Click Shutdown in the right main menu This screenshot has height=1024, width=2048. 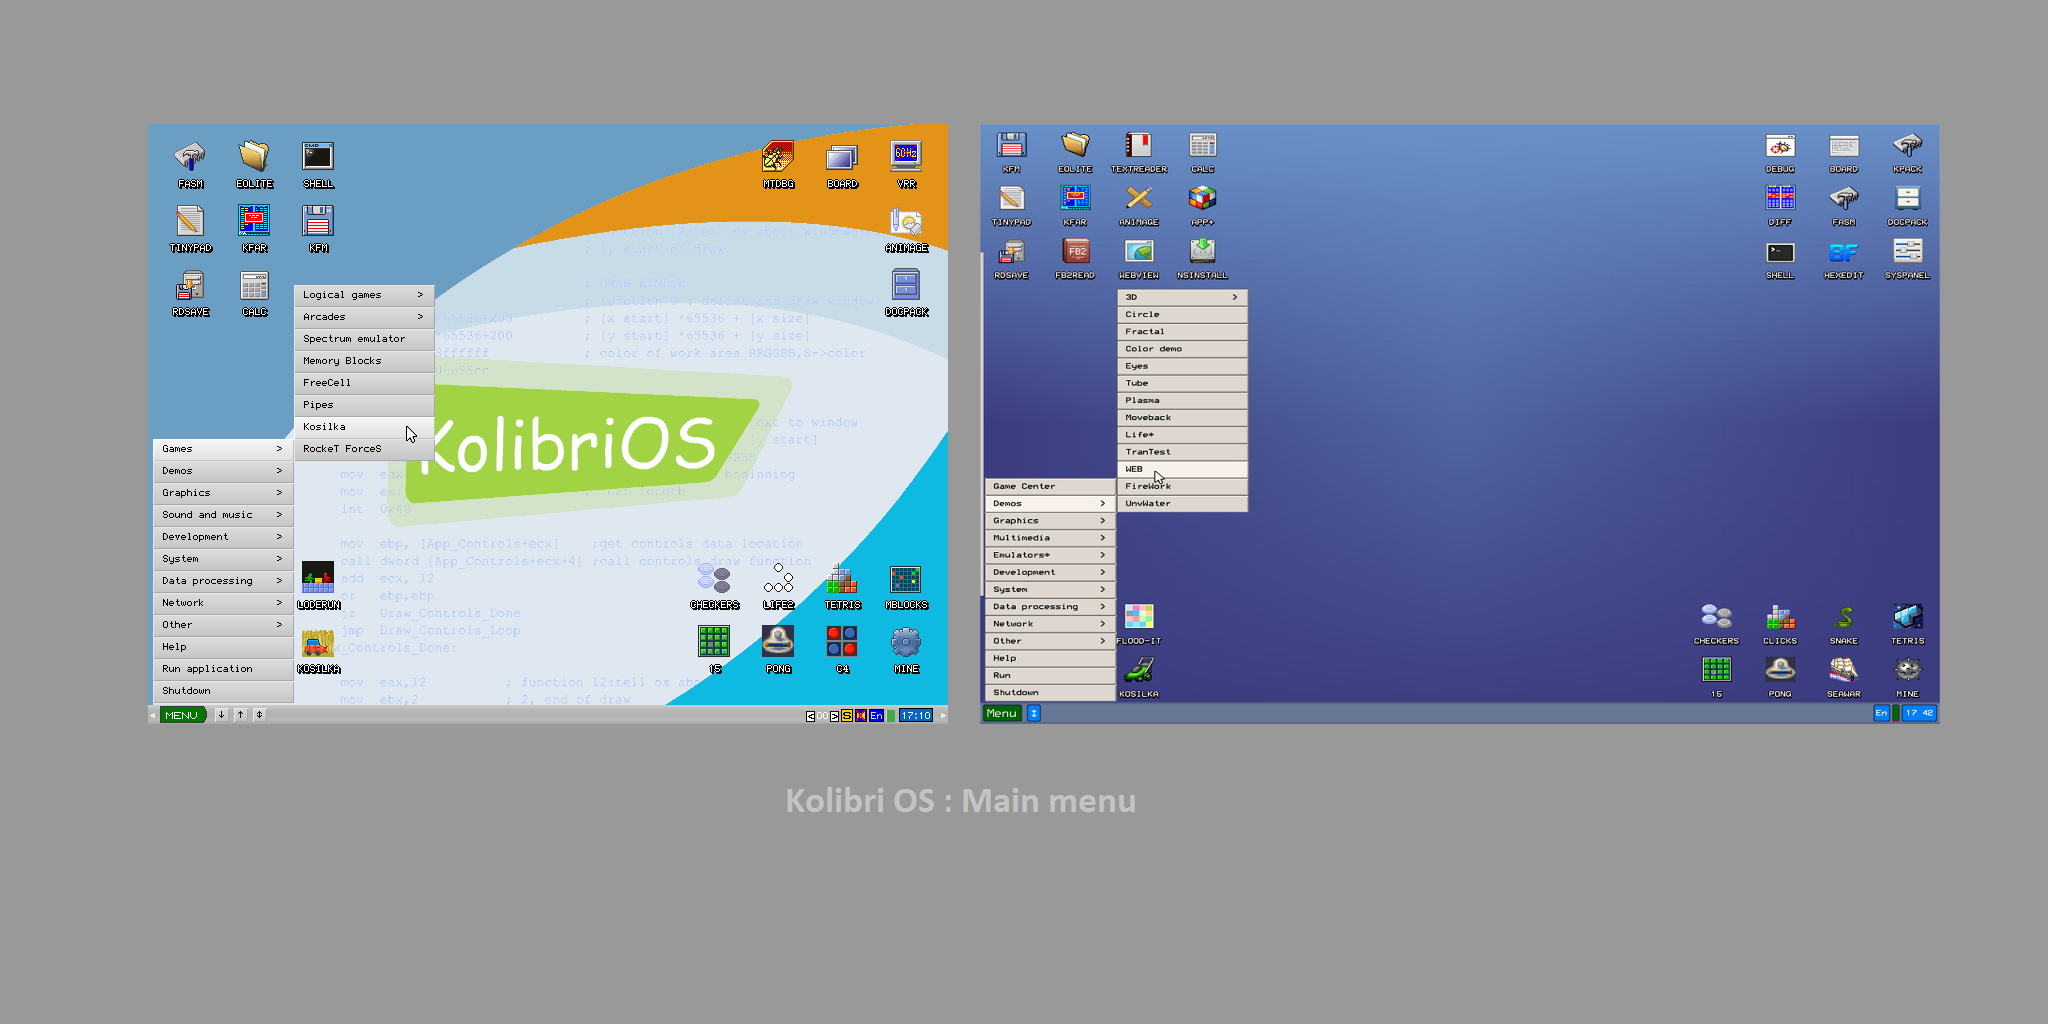coord(1050,693)
